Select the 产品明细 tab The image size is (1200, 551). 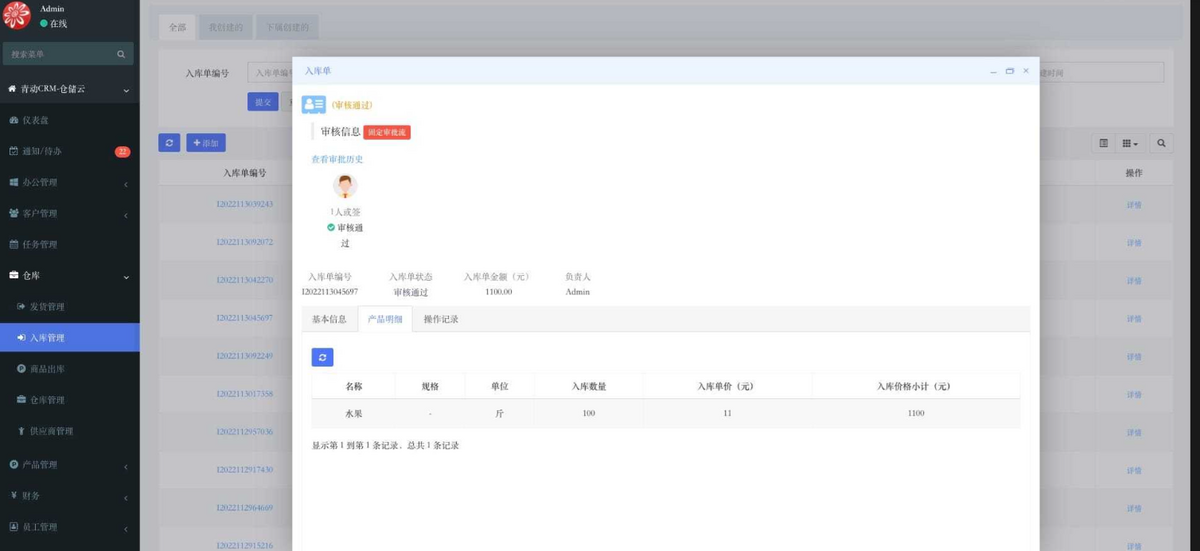click(x=385, y=319)
